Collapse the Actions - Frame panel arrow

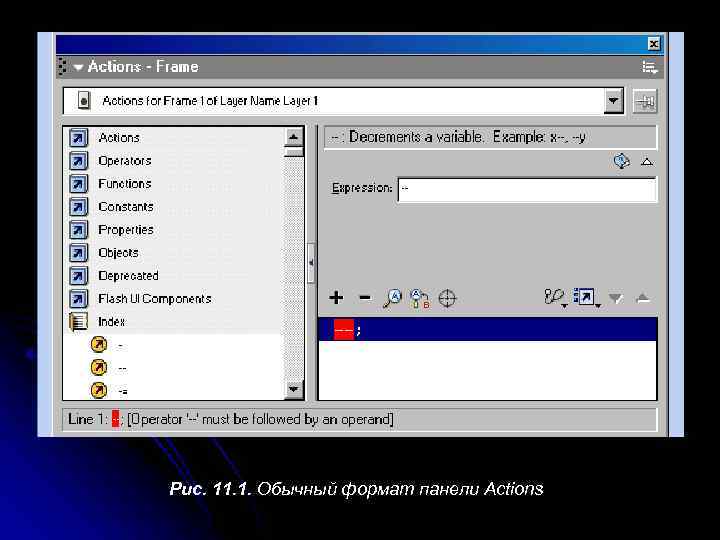point(79,68)
